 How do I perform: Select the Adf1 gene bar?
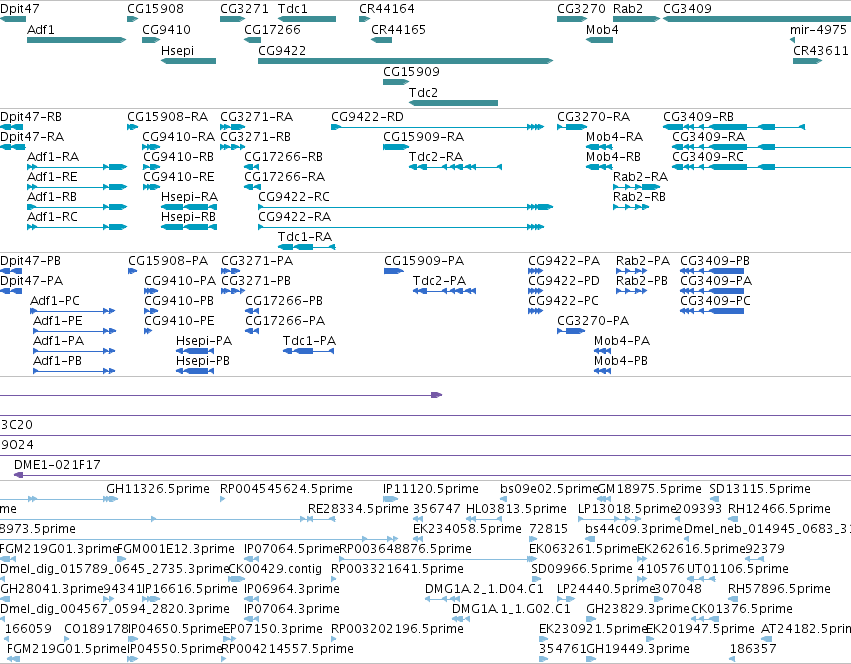coord(77,40)
